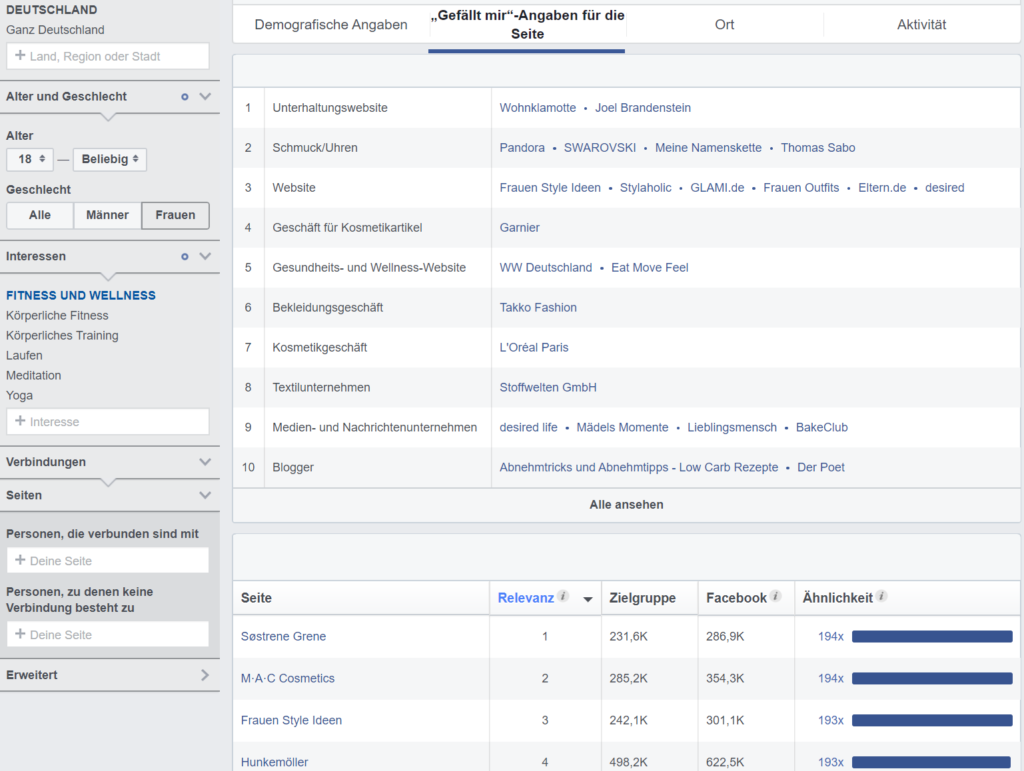Click the Relevanz sort arrow
Screen dimensions: 1024x771
(588, 599)
